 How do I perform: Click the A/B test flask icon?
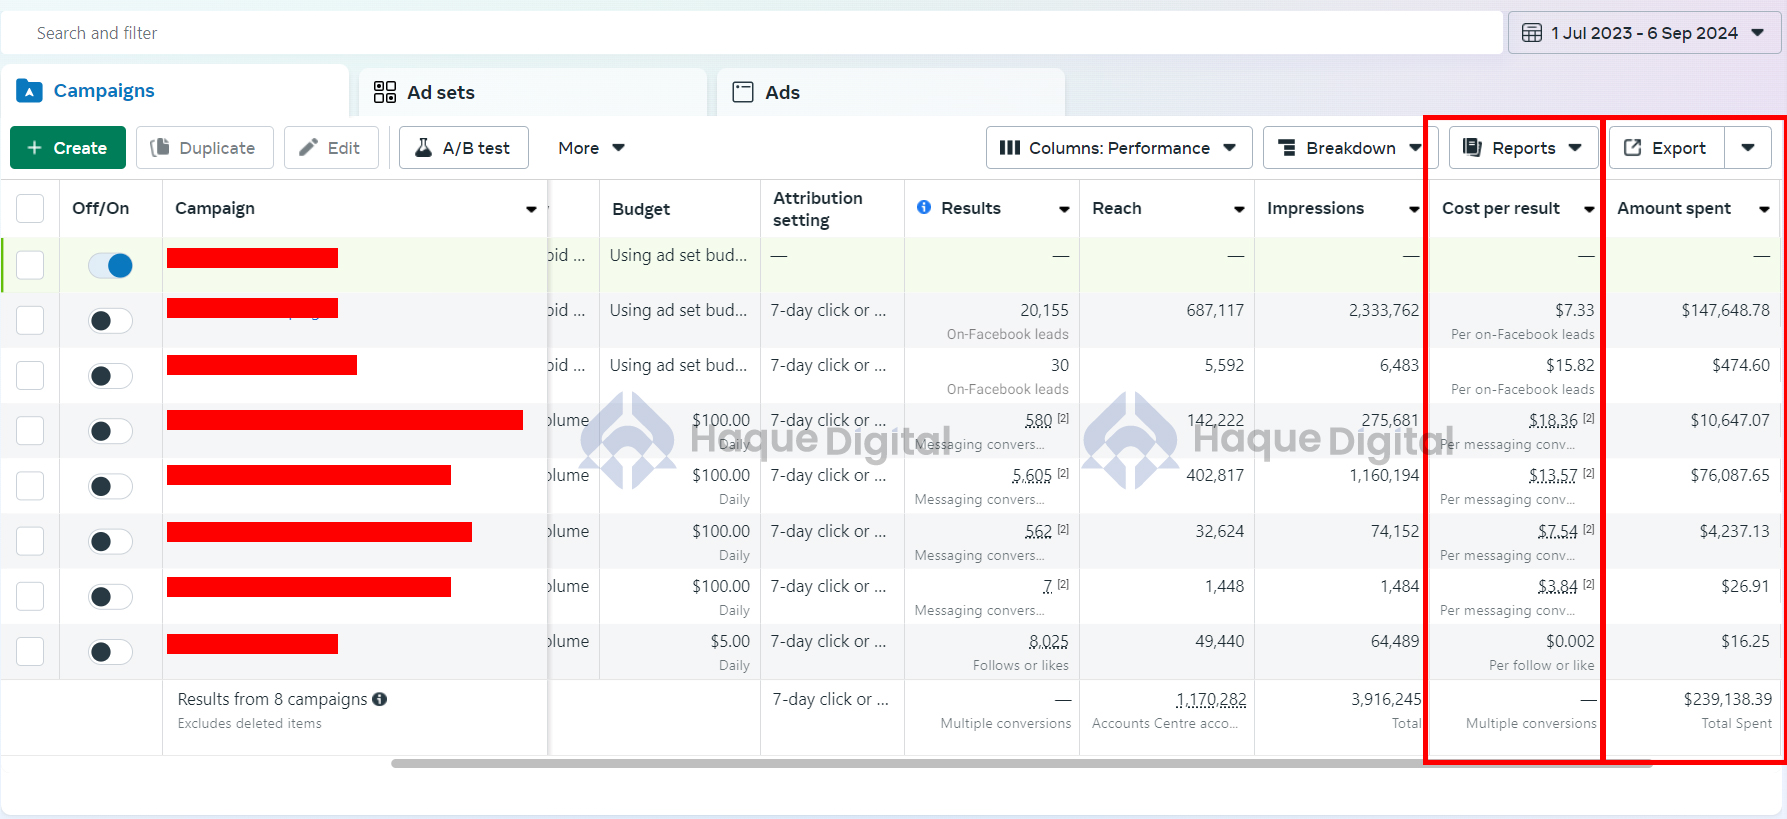(424, 148)
